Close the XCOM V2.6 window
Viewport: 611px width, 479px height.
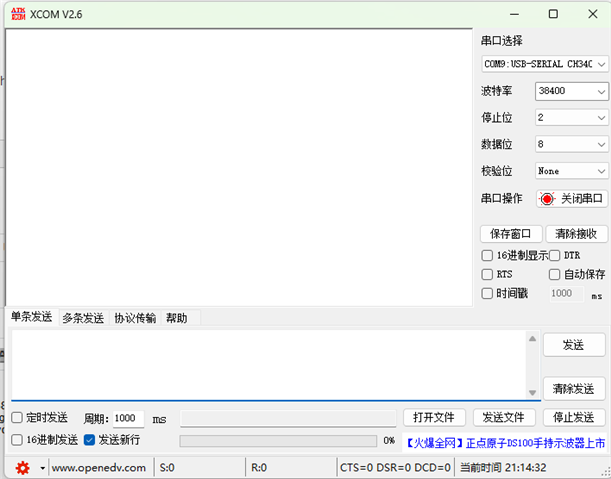point(593,14)
